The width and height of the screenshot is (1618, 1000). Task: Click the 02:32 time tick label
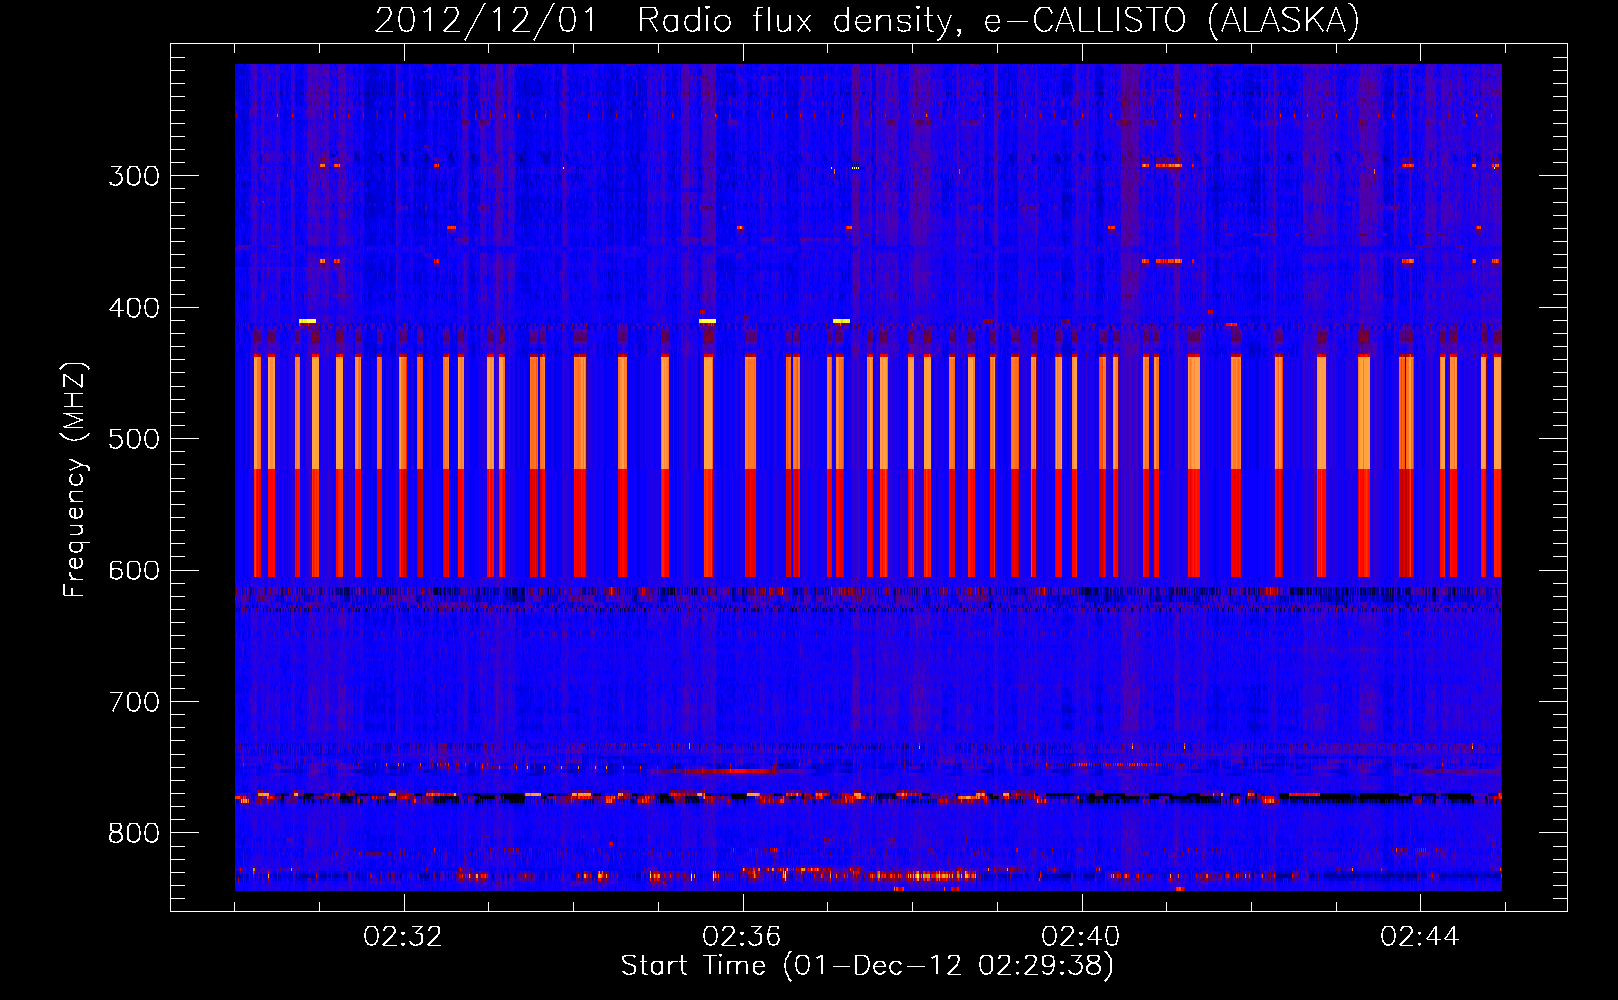click(x=403, y=937)
